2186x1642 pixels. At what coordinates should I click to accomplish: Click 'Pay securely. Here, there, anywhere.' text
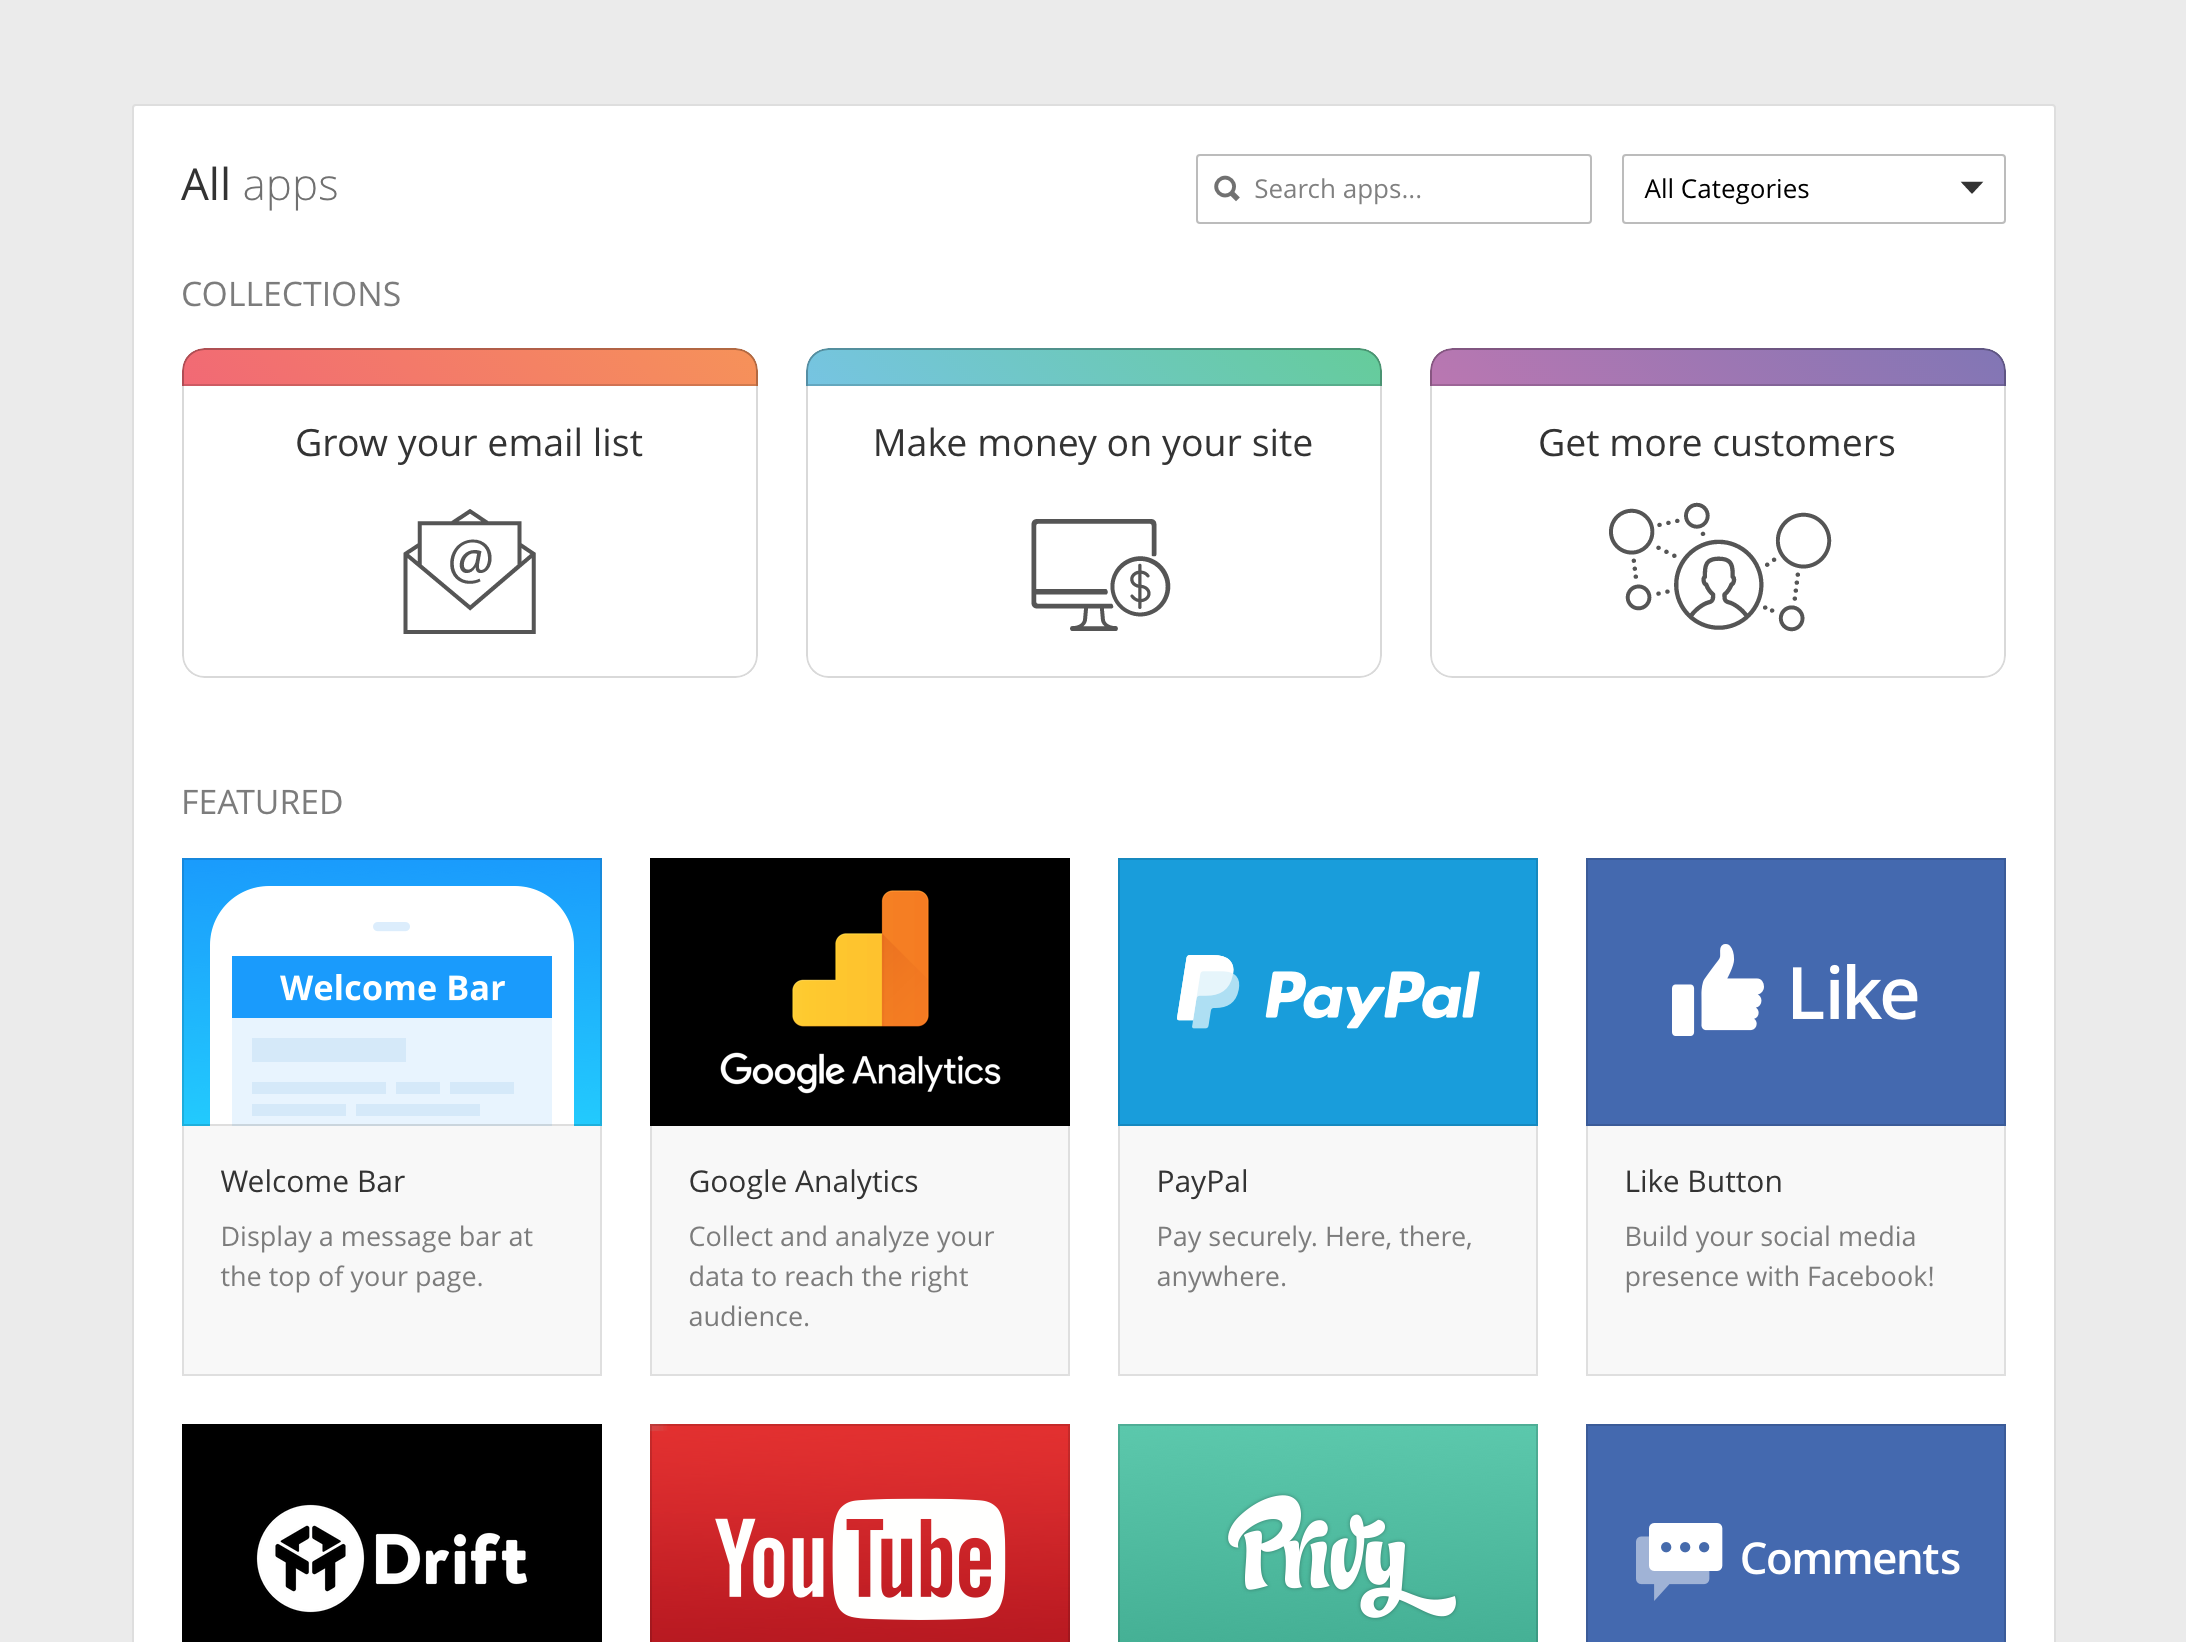(x=1314, y=1256)
